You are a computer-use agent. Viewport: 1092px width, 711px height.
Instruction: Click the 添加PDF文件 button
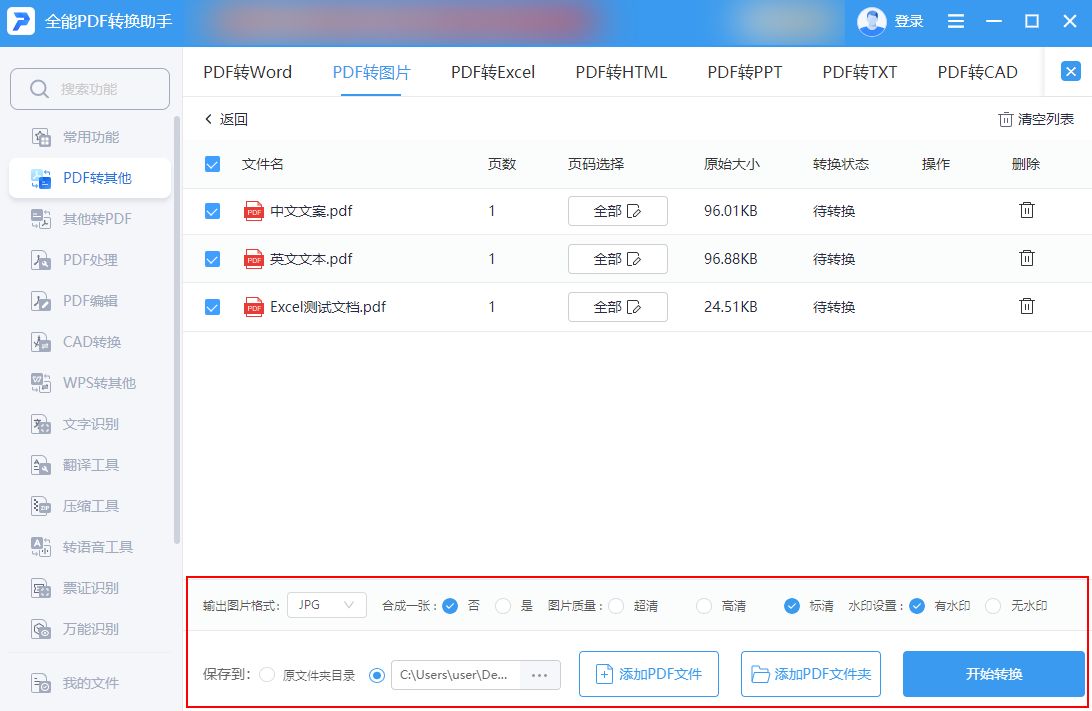648,674
